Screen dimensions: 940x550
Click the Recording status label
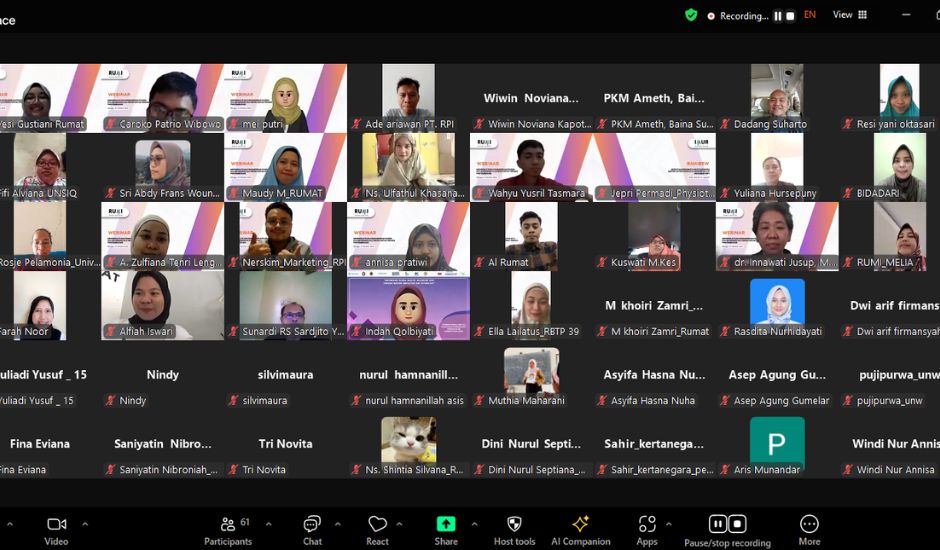[x=742, y=16]
